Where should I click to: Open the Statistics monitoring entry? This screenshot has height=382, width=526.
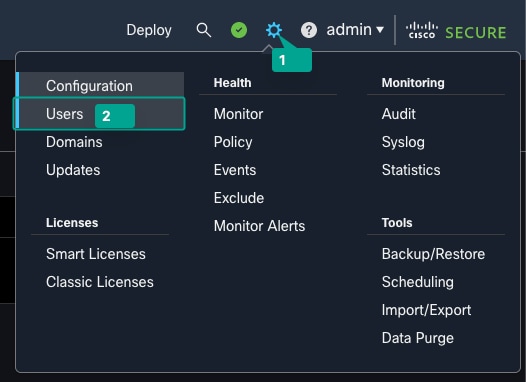pyautogui.click(x=411, y=170)
